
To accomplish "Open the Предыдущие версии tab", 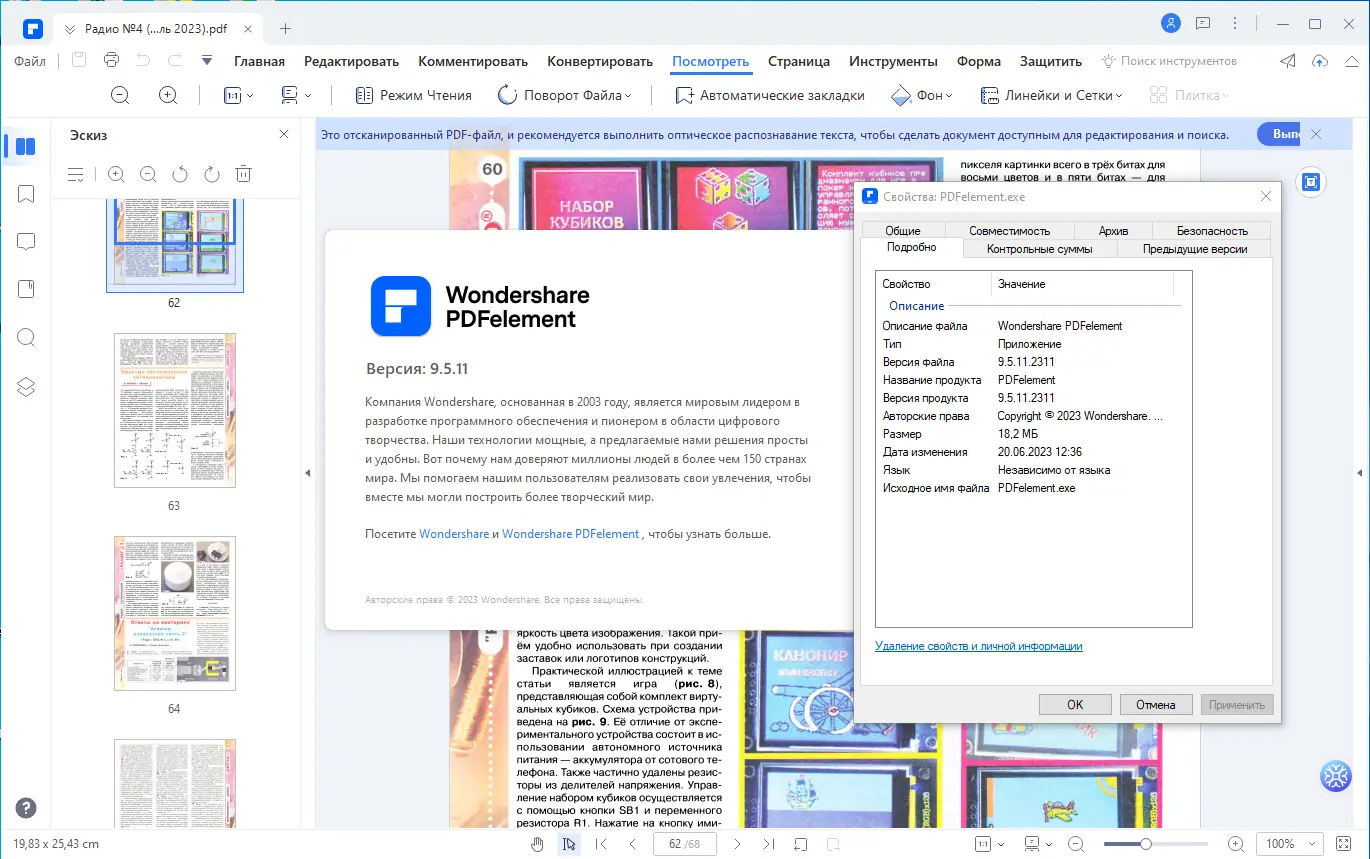I will click(1195, 249).
